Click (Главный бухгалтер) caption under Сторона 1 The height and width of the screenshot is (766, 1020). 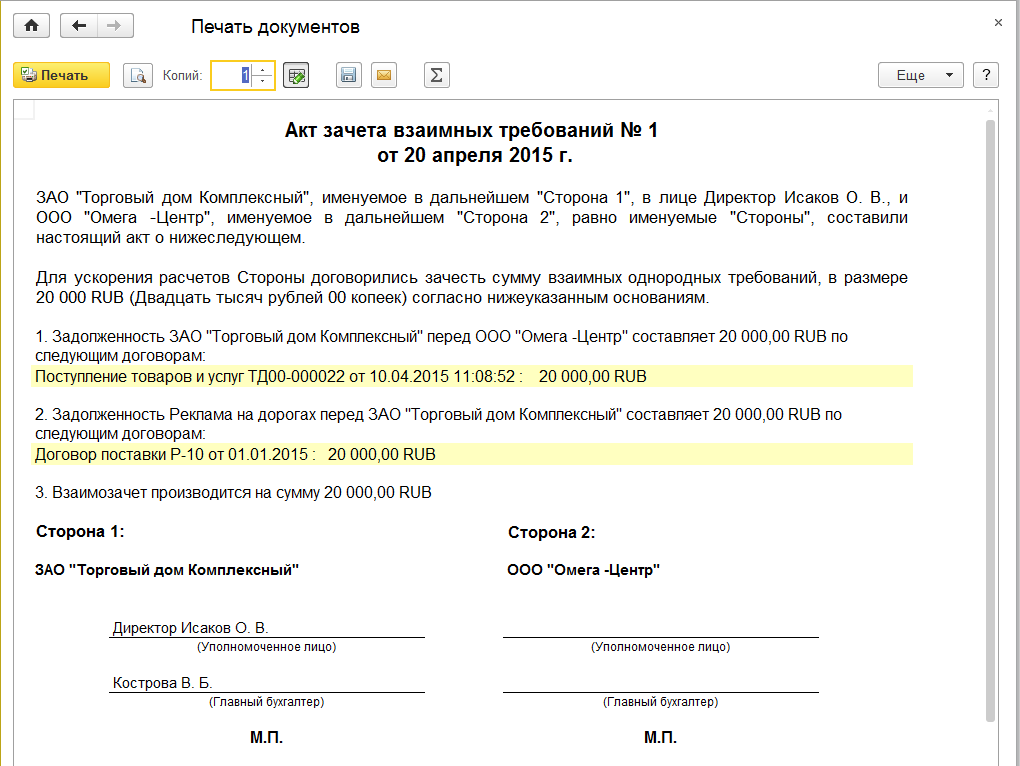pos(267,702)
